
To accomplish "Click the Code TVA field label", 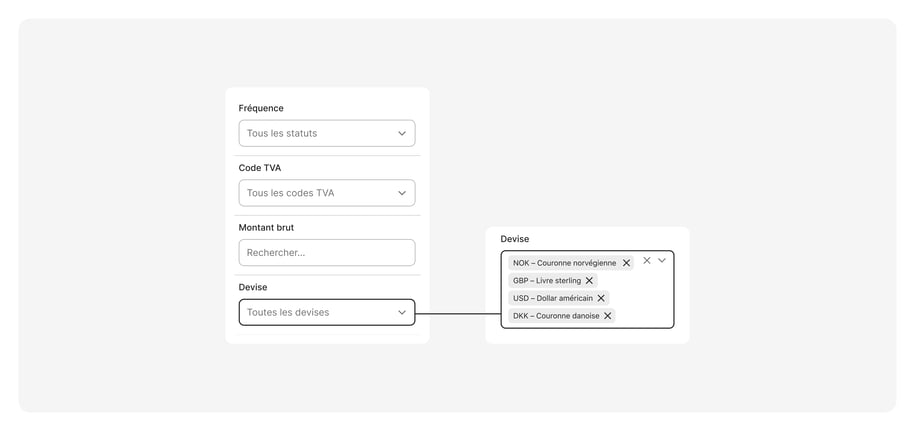I will (260, 168).
